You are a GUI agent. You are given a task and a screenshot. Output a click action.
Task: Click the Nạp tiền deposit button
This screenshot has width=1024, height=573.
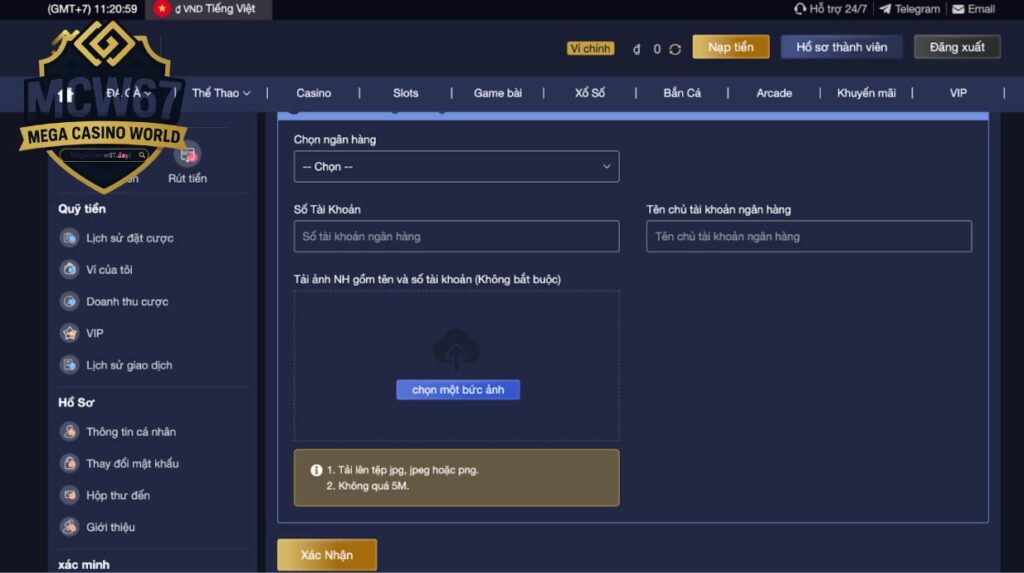tap(730, 47)
